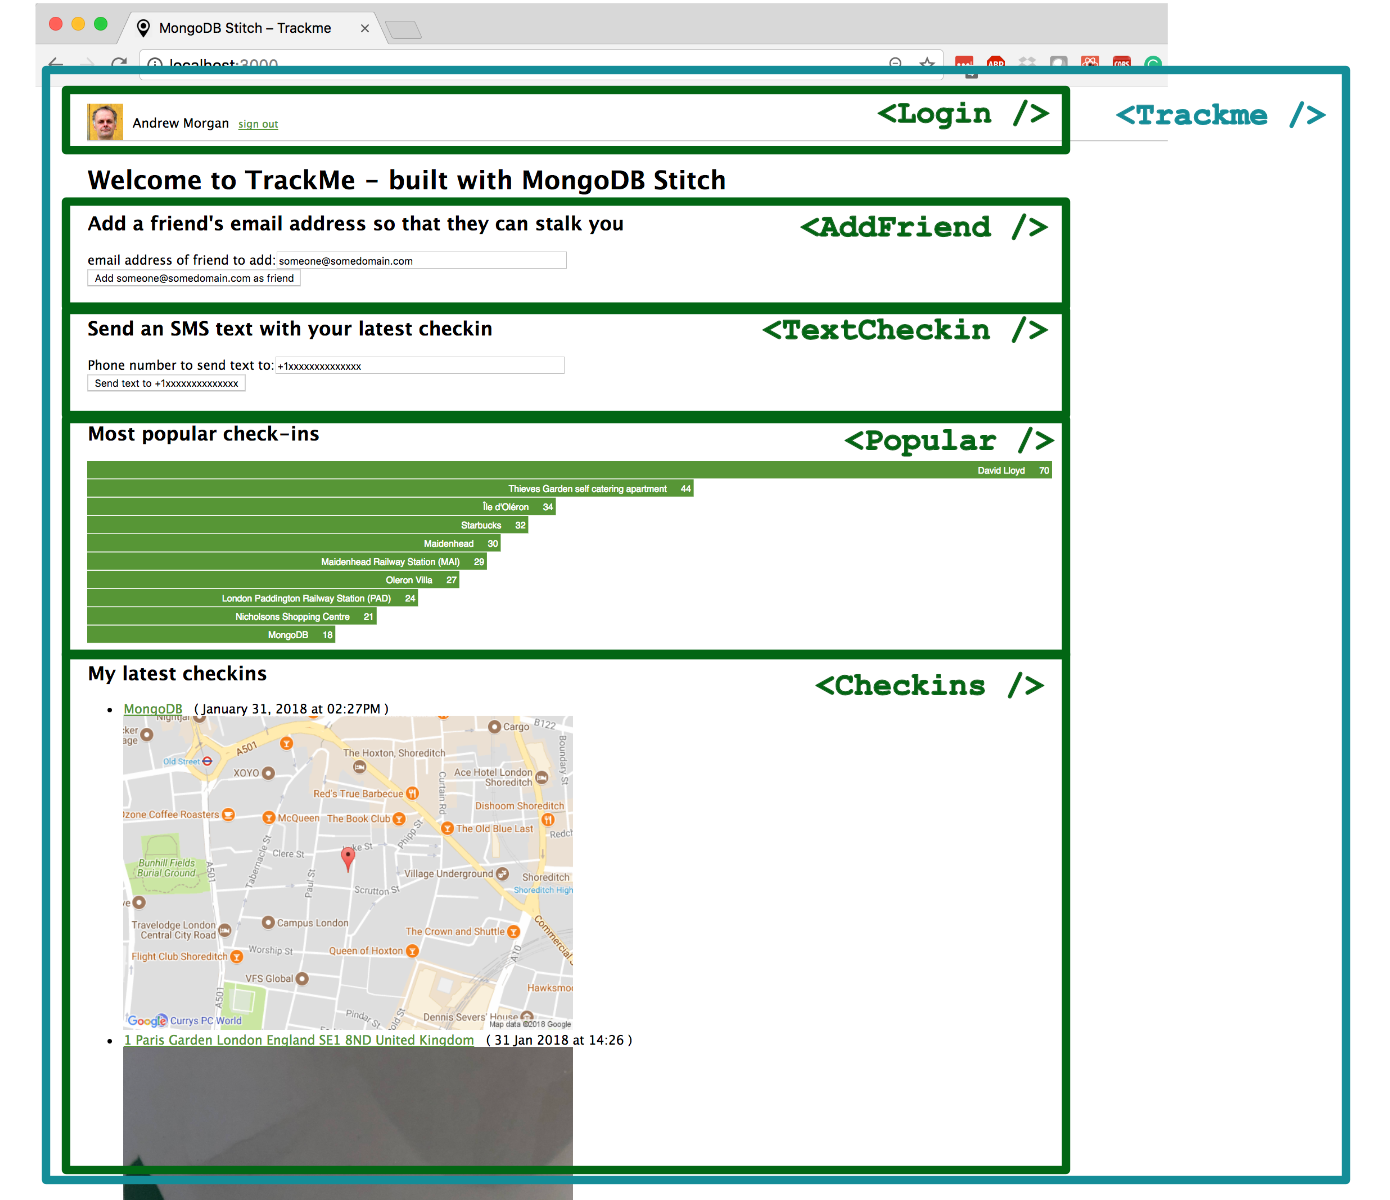This screenshot has height=1200, width=1390.
Task: Click the Send text to +1xxxxxxxxxxxxxxx button
Action: click(x=166, y=383)
